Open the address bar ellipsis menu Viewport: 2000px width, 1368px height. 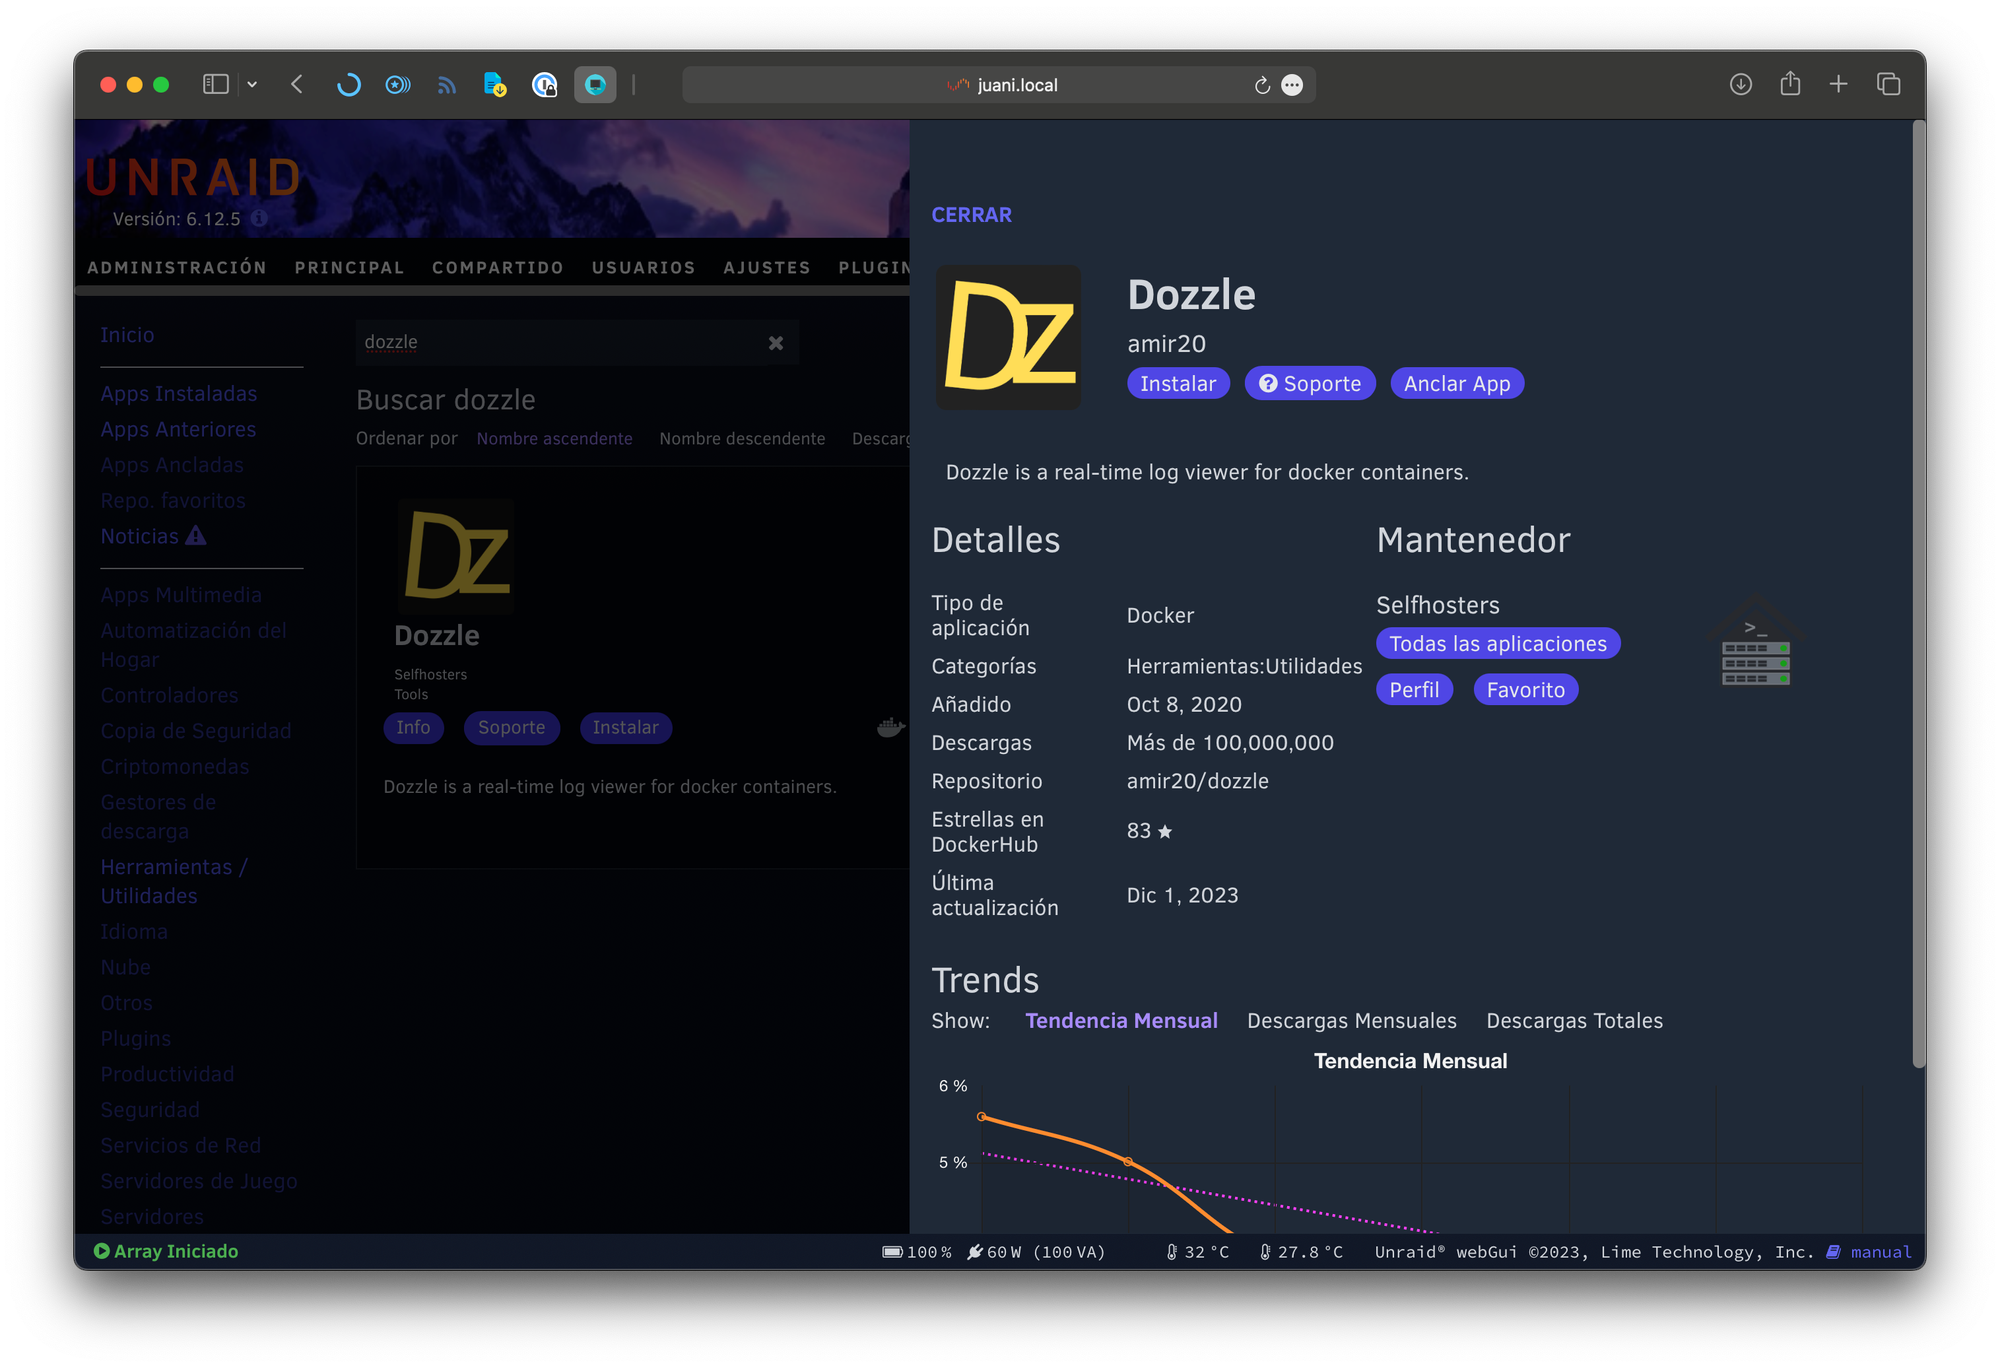pyautogui.click(x=1292, y=85)
